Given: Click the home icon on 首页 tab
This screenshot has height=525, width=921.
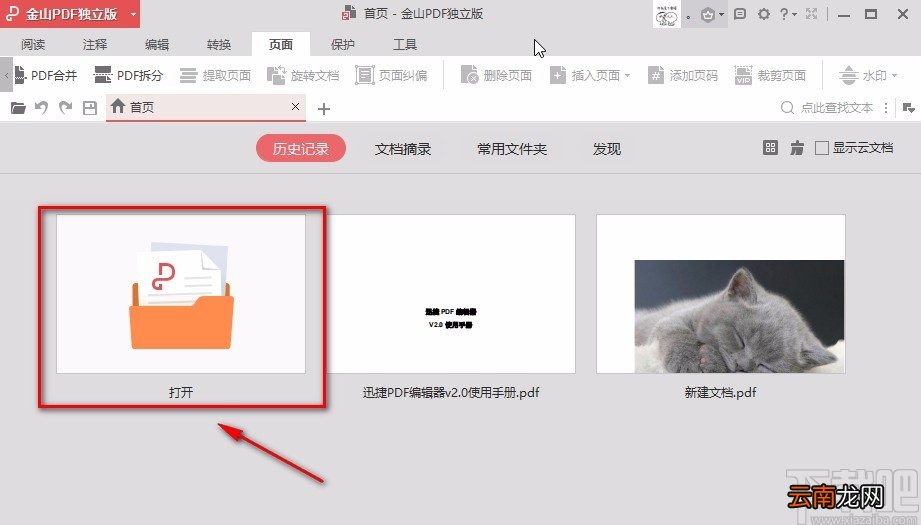Looking at the screenshot, I should (x=118, y=106).
